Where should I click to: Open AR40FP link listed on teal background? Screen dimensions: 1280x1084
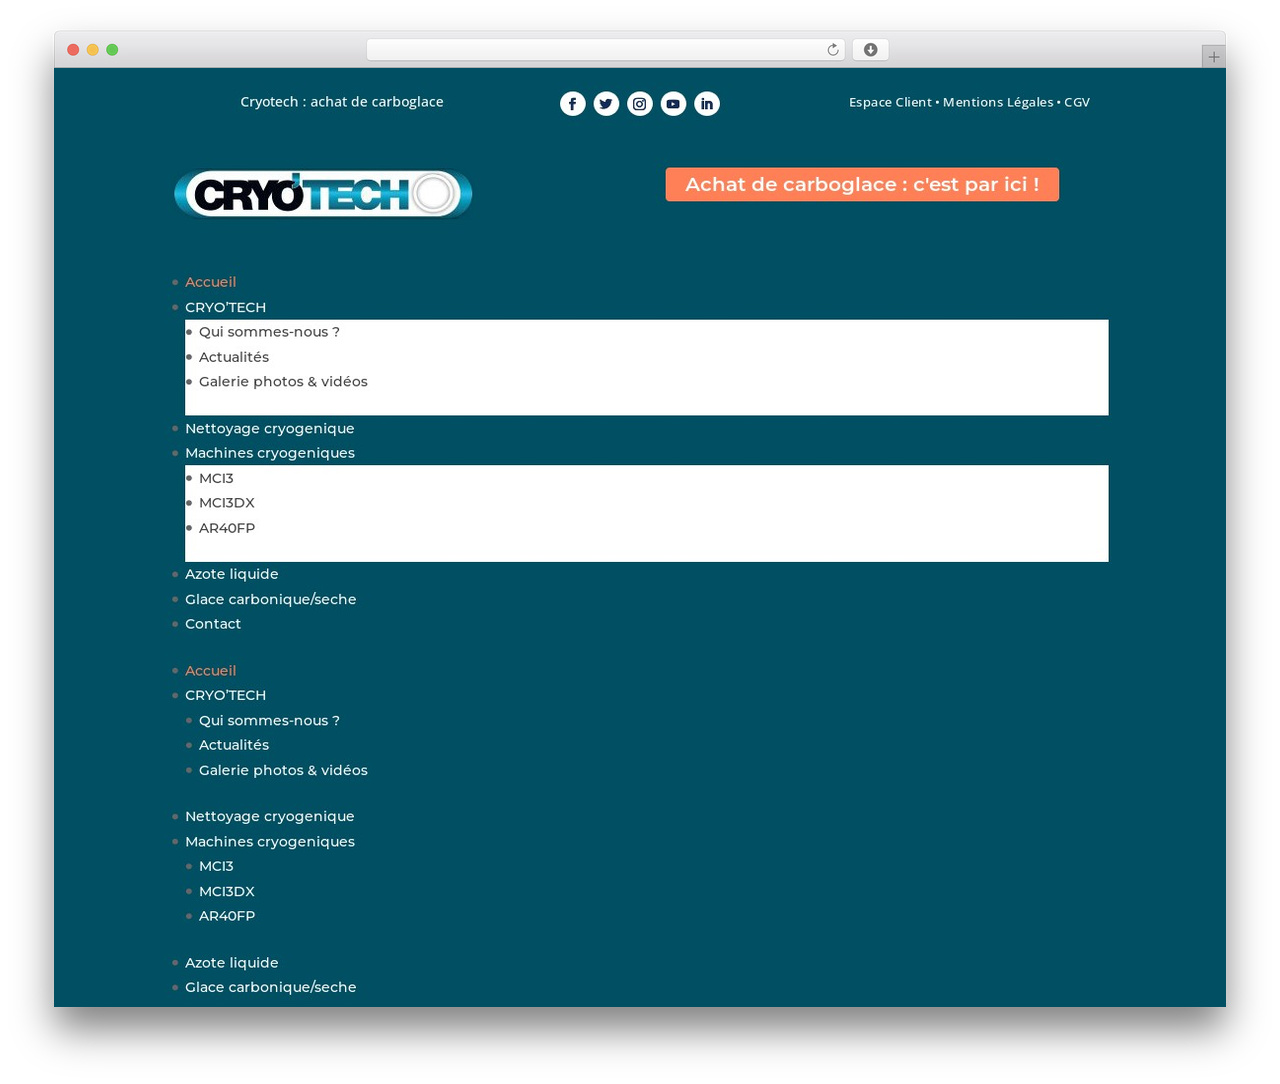227,916
